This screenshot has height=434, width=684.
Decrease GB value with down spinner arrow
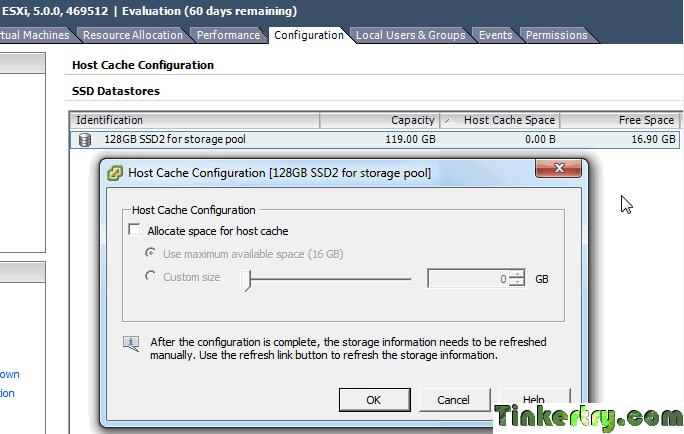point(517,283)
